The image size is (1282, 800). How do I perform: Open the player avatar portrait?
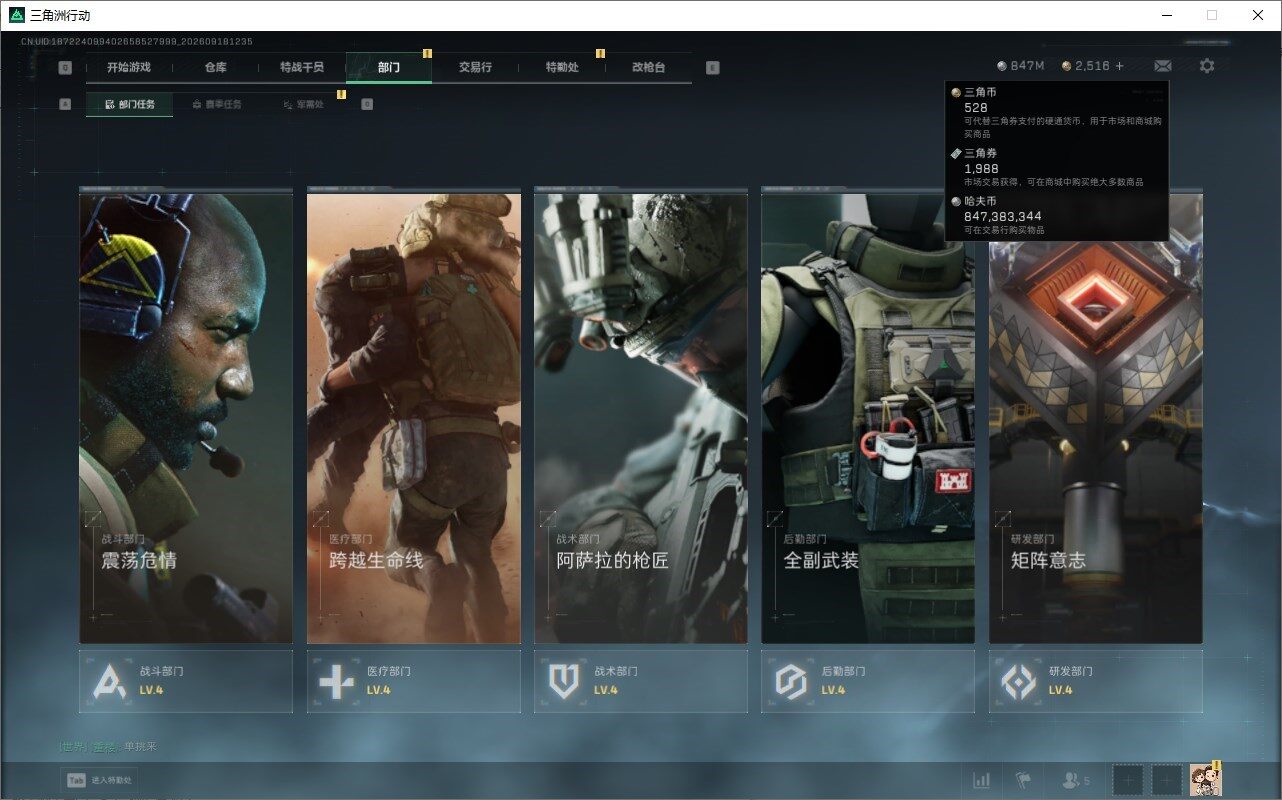click(1205, 779)
